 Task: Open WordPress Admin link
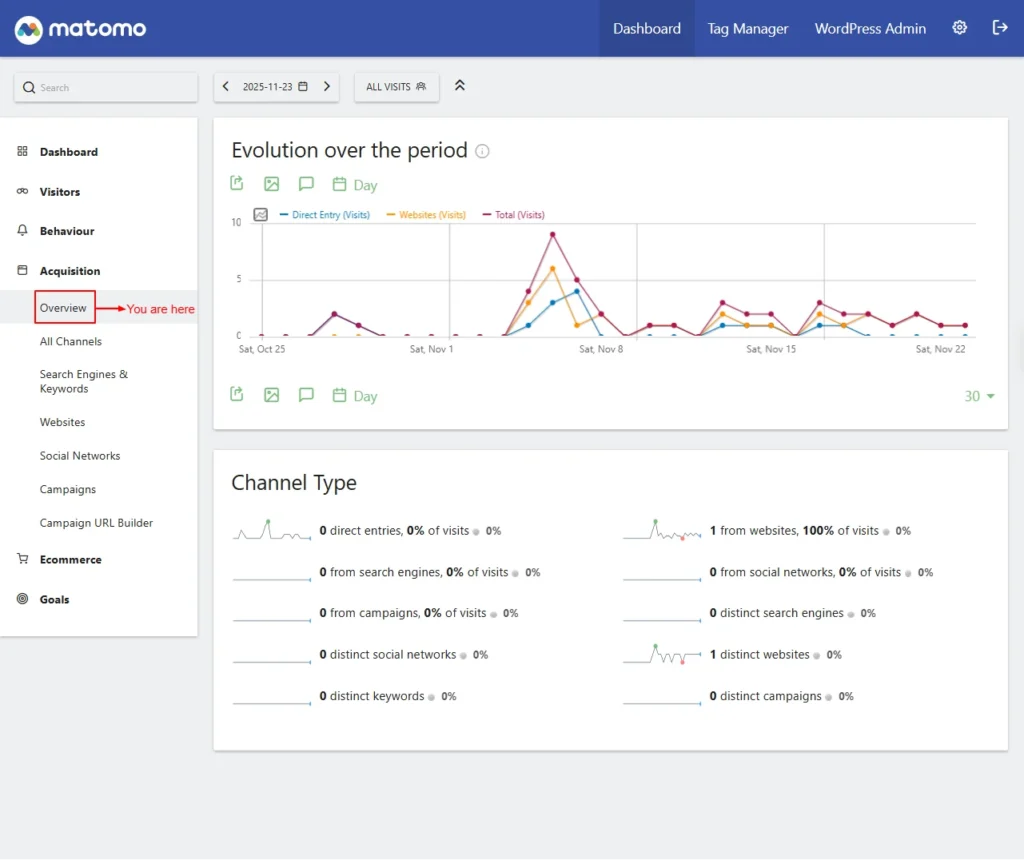pos(870,28)
